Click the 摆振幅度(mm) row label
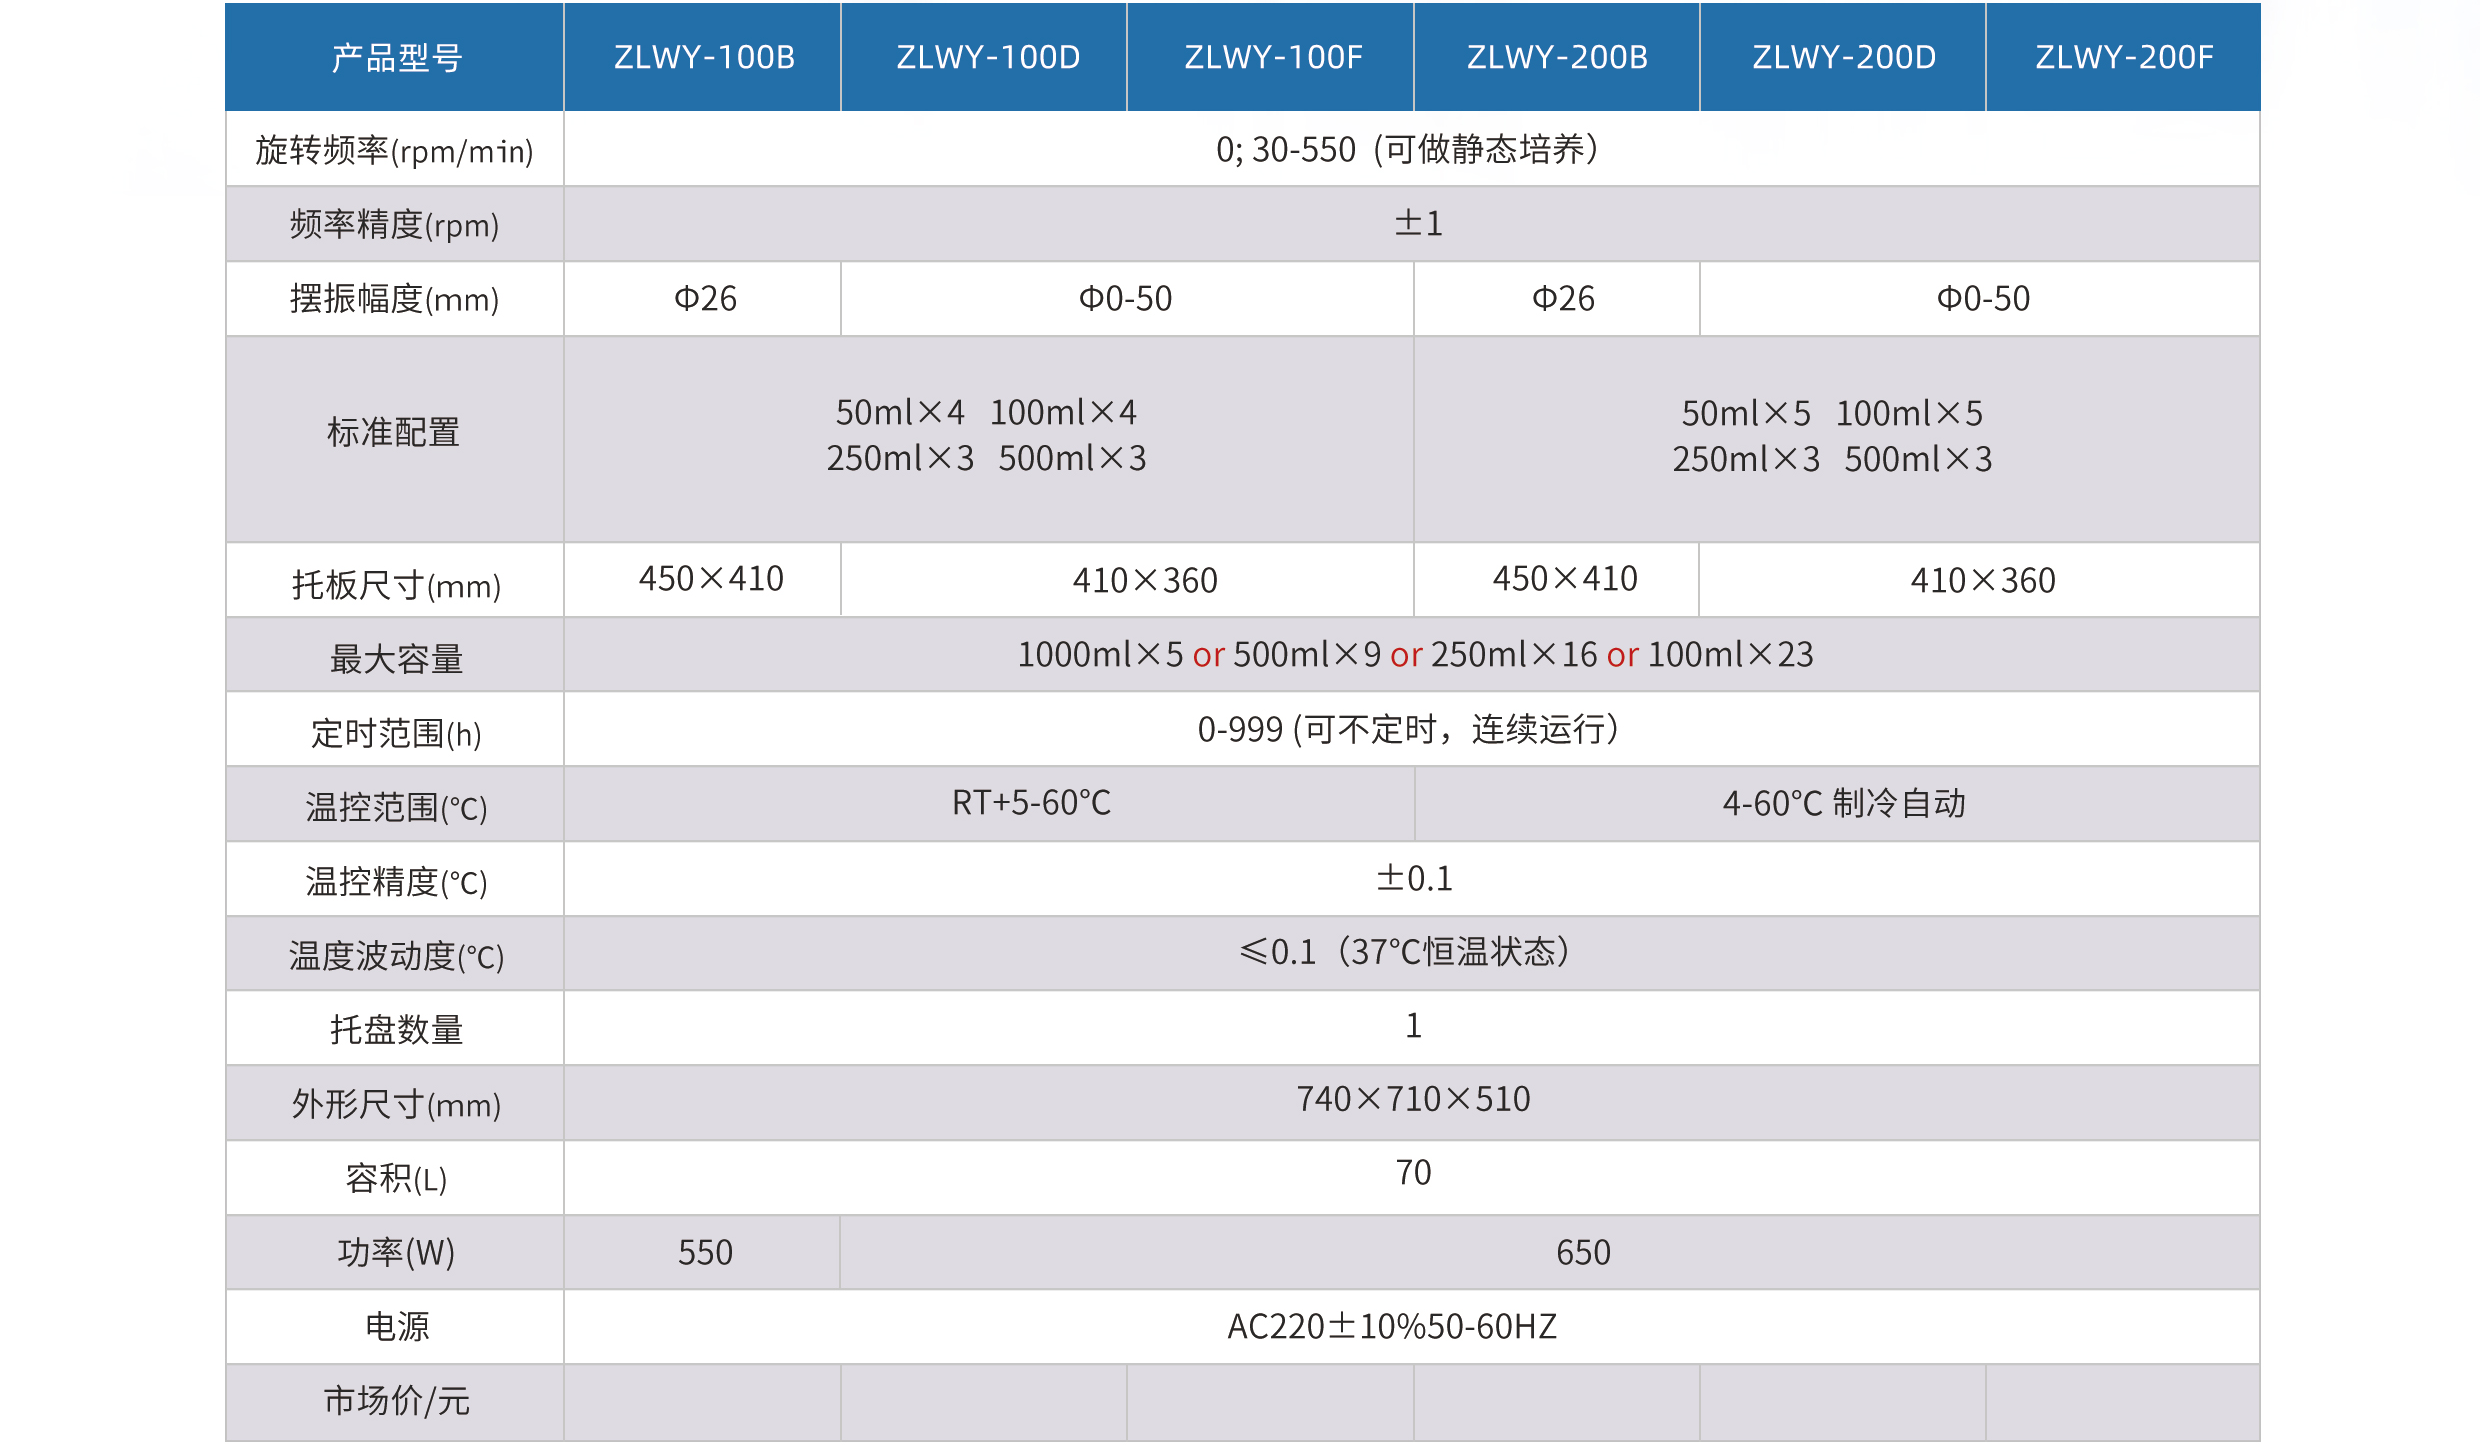 click(394, 299)
